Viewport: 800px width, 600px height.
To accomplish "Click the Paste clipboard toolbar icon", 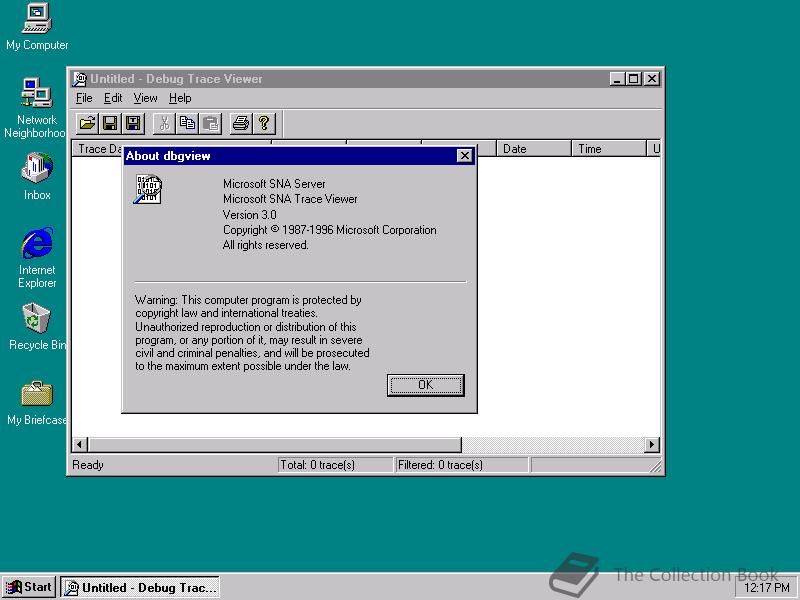I will [210, 123].
